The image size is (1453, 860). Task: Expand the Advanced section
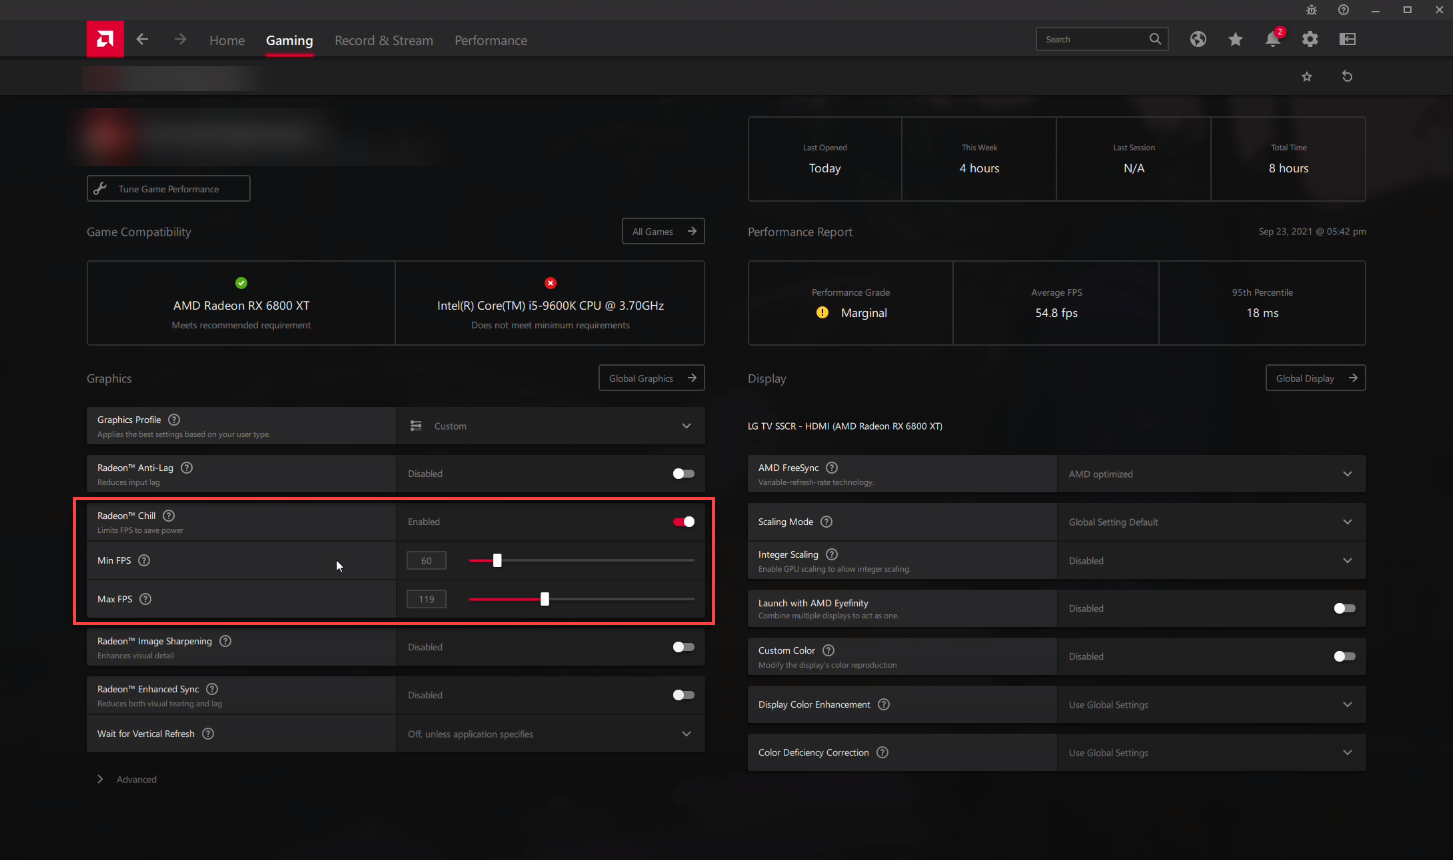coord(127,779)
